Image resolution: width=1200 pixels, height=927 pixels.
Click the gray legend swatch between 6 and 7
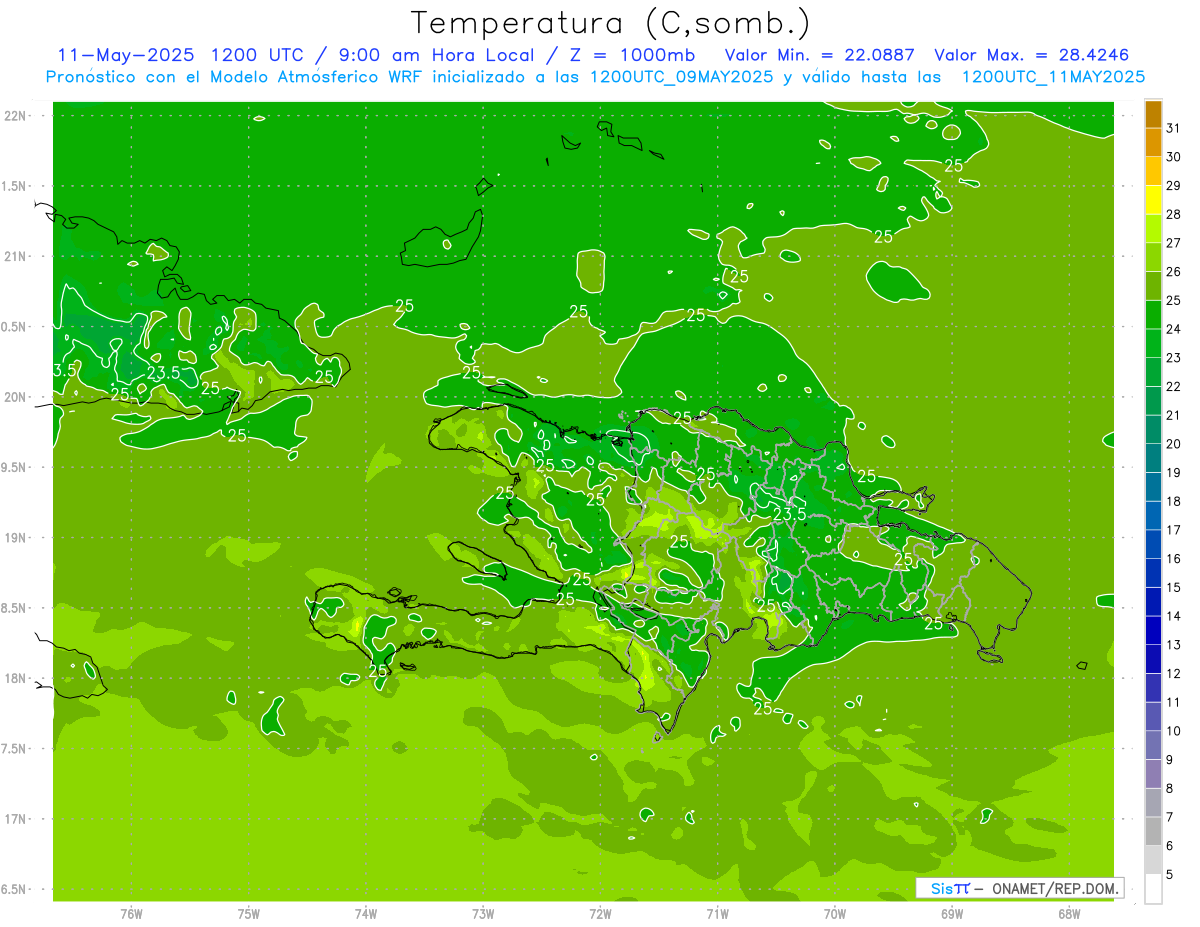[1154, 831]
